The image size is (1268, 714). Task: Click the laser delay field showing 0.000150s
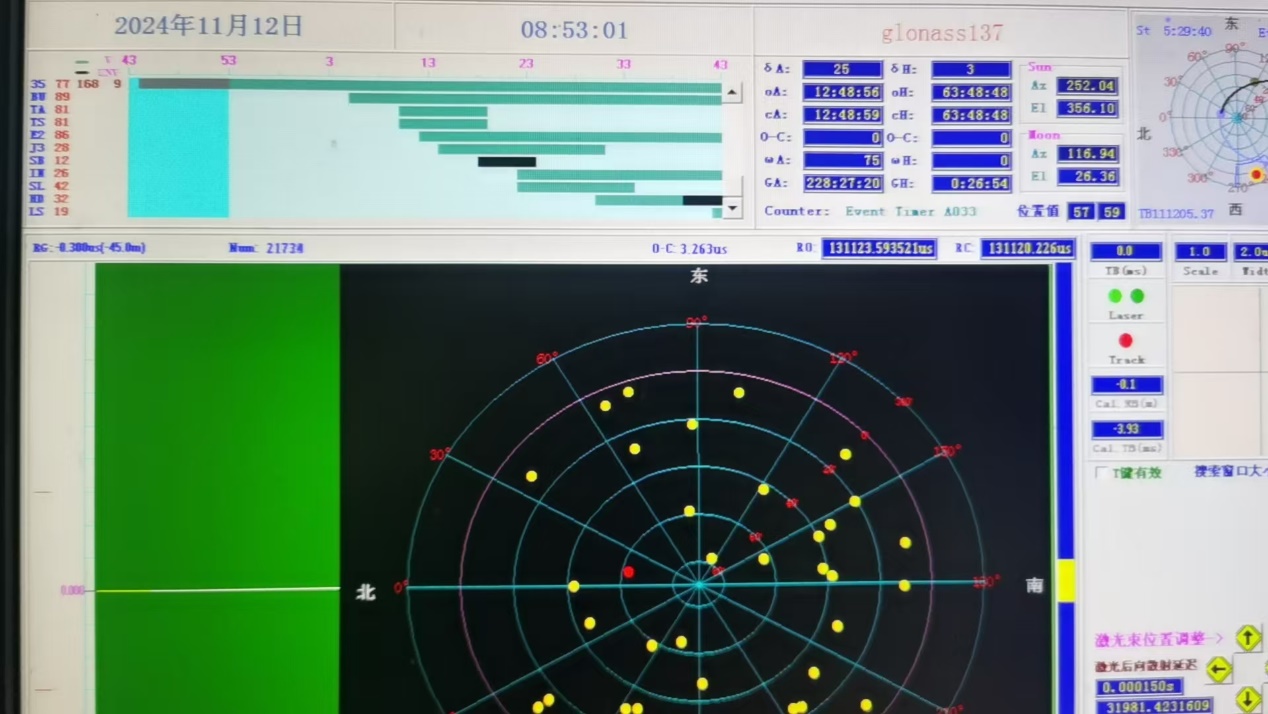[1139, 687]
